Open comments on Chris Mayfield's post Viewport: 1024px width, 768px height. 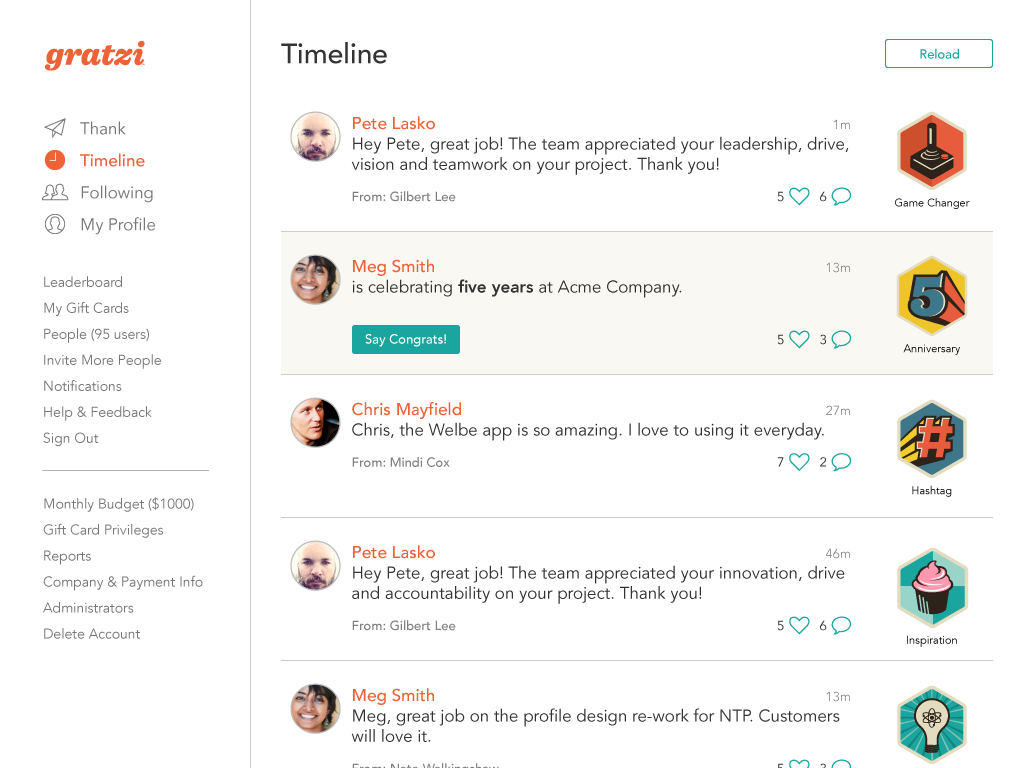point(841,462)
